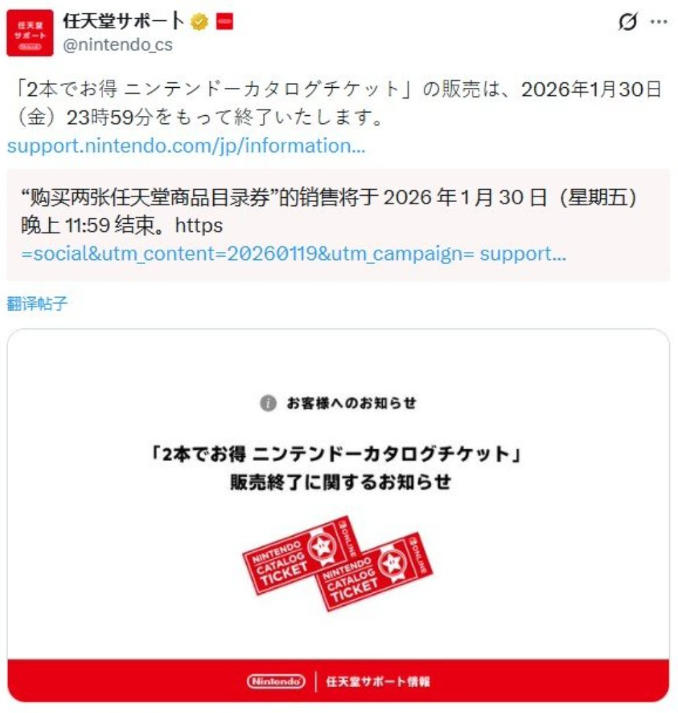
Task: Click 任天堂サポート情報 footer text
Action: pos(378,681)
